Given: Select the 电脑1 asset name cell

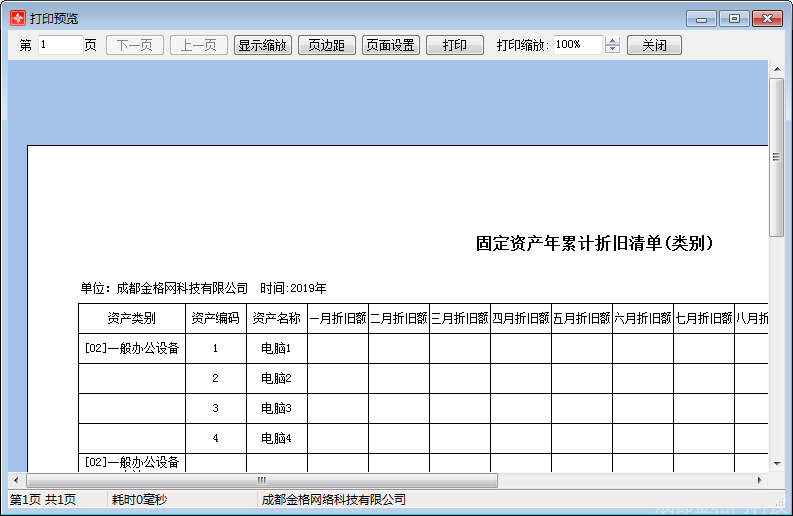Looking at the screenshot, I should [x=276, y=349].
